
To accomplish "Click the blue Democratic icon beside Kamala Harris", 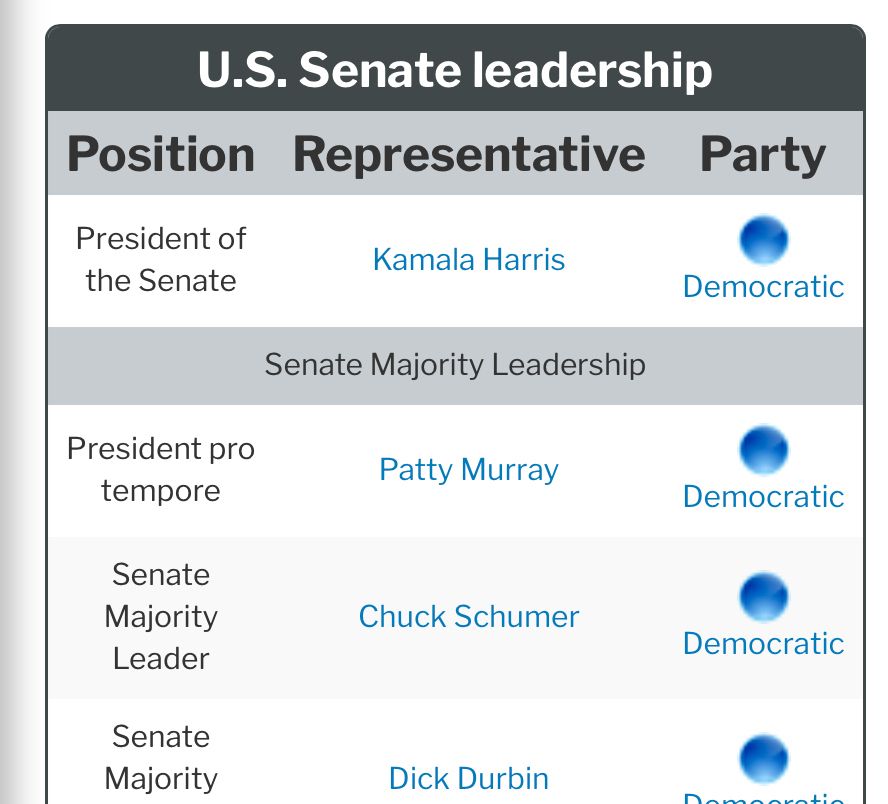I will click(x=763, y=240).
